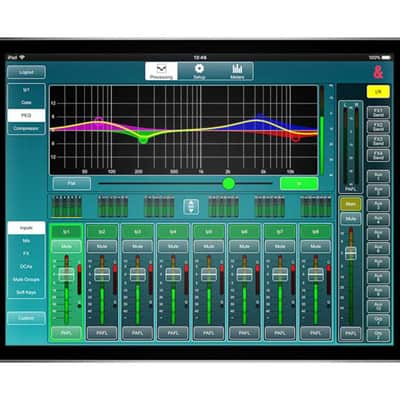Select the PEQ processing tab

point(26,115)
